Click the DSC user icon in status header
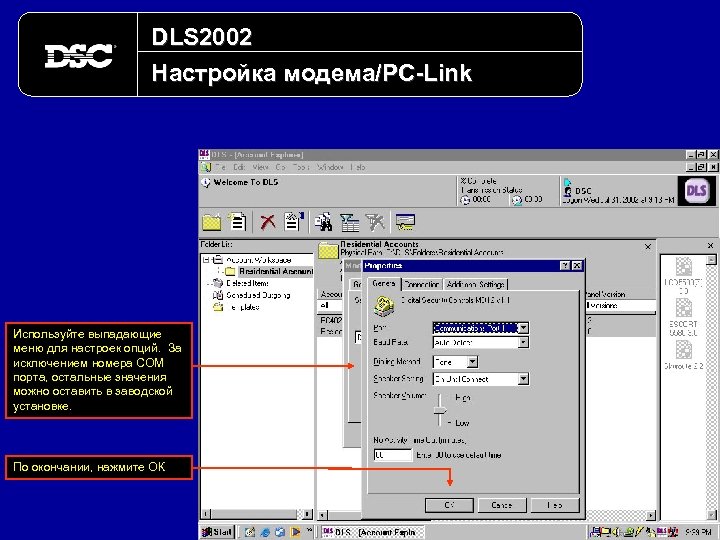 [568, 191]
